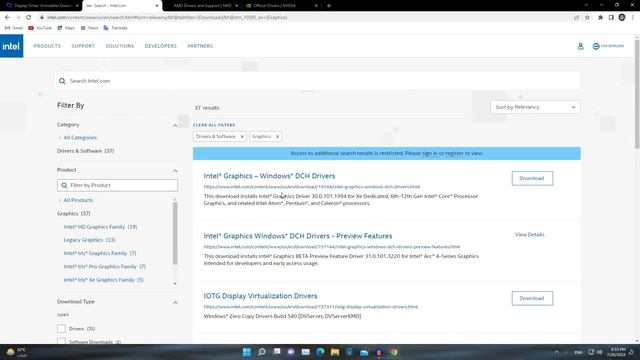Open the Sort by Relevancy dropdown
640x360 pixels.
tap(535, 107)
